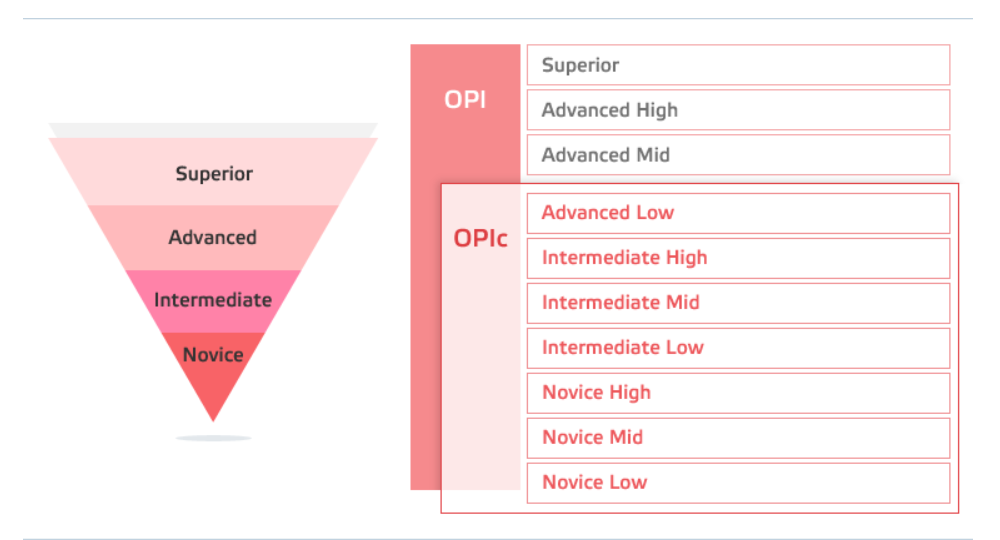
Task: Click the Intermediate High box
Action: [739, 258]
